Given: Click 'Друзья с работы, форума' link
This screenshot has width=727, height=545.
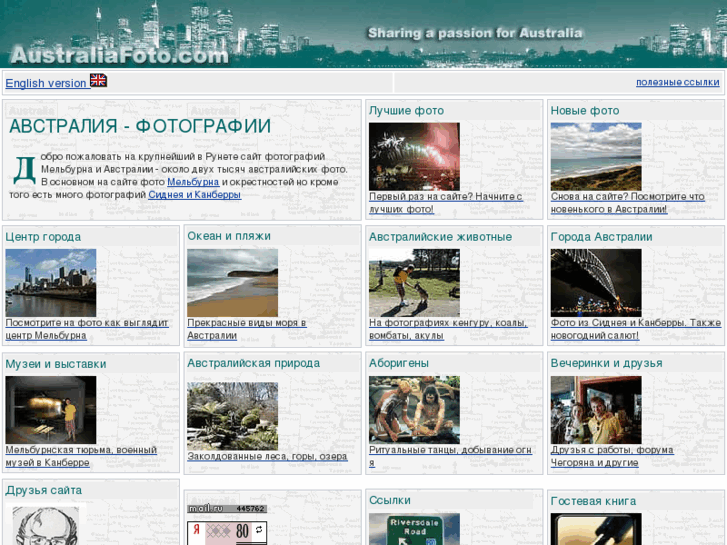Looking at the screenshot, I should coord(612,456).
